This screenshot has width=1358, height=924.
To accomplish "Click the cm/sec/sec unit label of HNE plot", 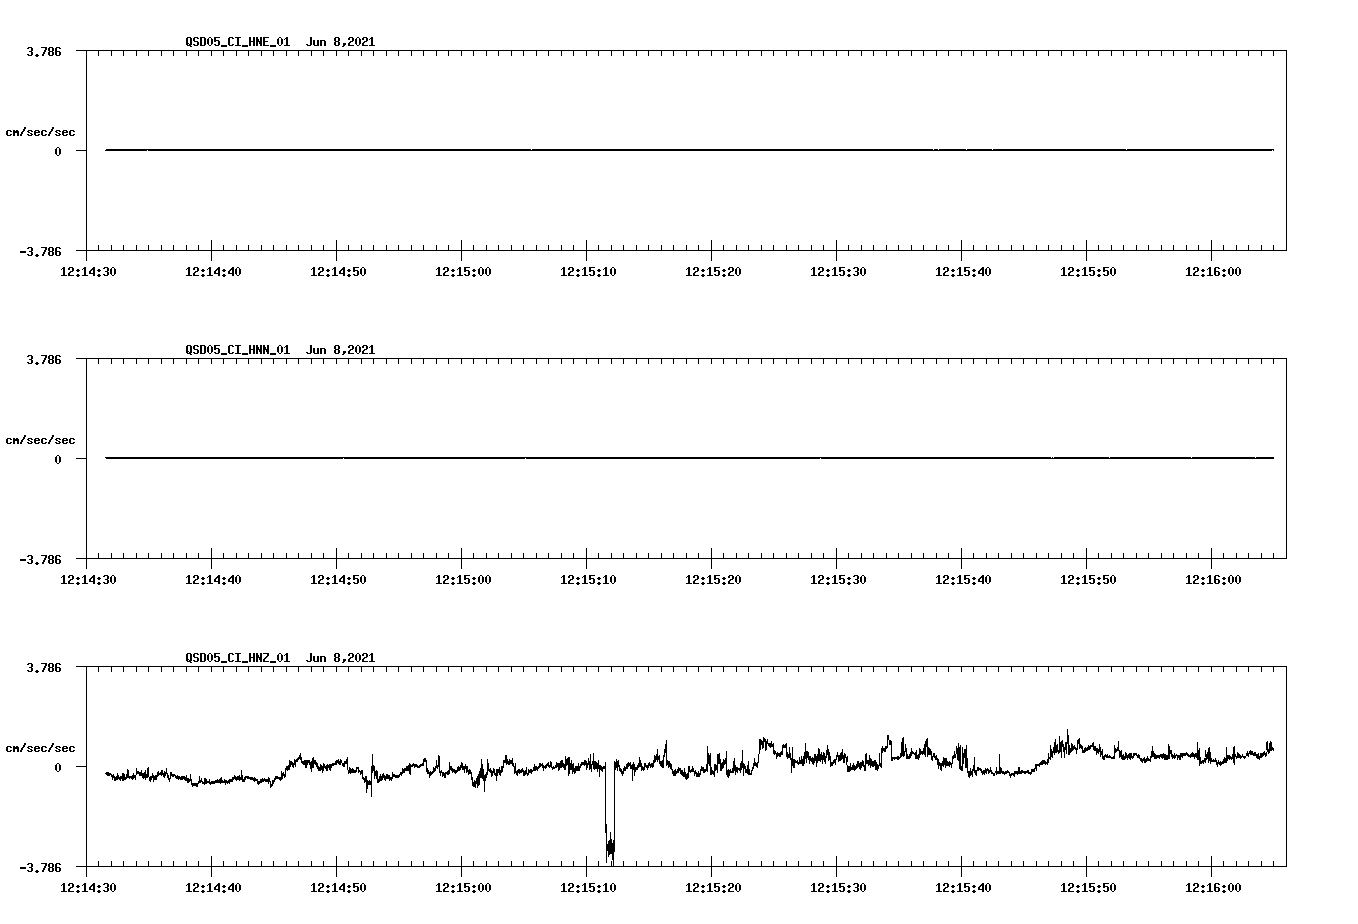I will coord(40,132).
